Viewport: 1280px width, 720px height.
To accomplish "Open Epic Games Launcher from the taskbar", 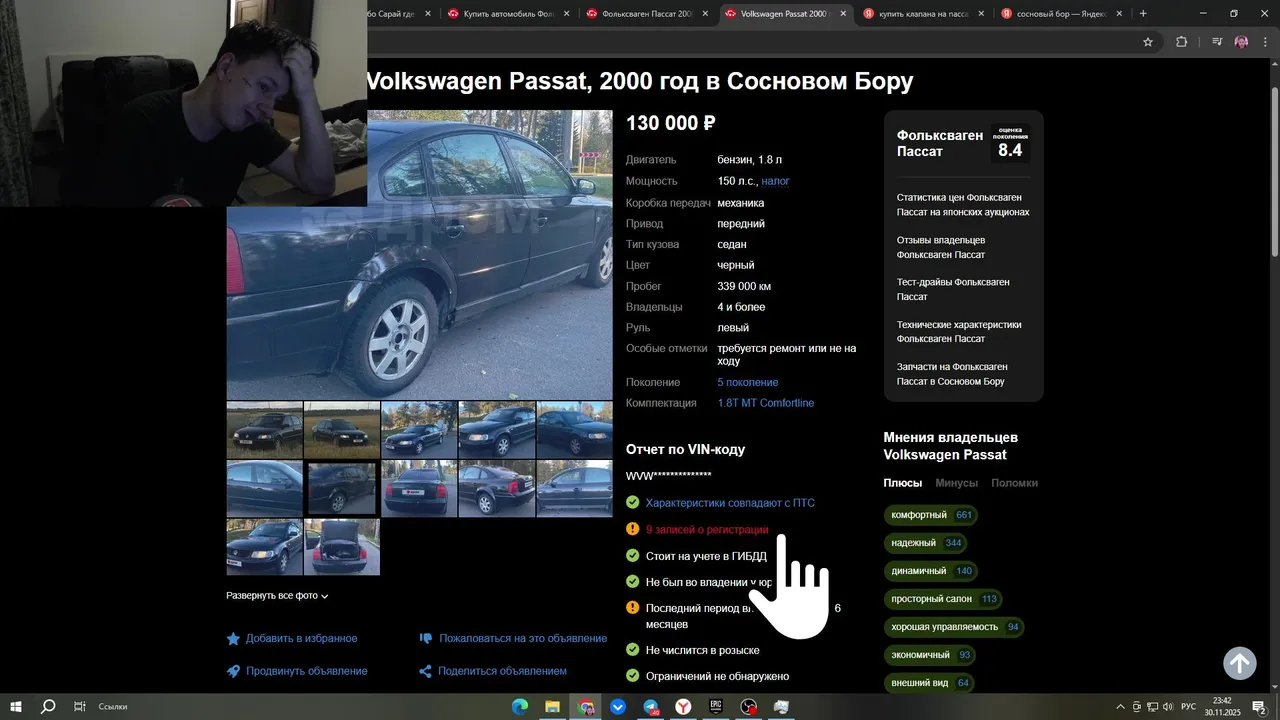I will click(x=716, y=707).
